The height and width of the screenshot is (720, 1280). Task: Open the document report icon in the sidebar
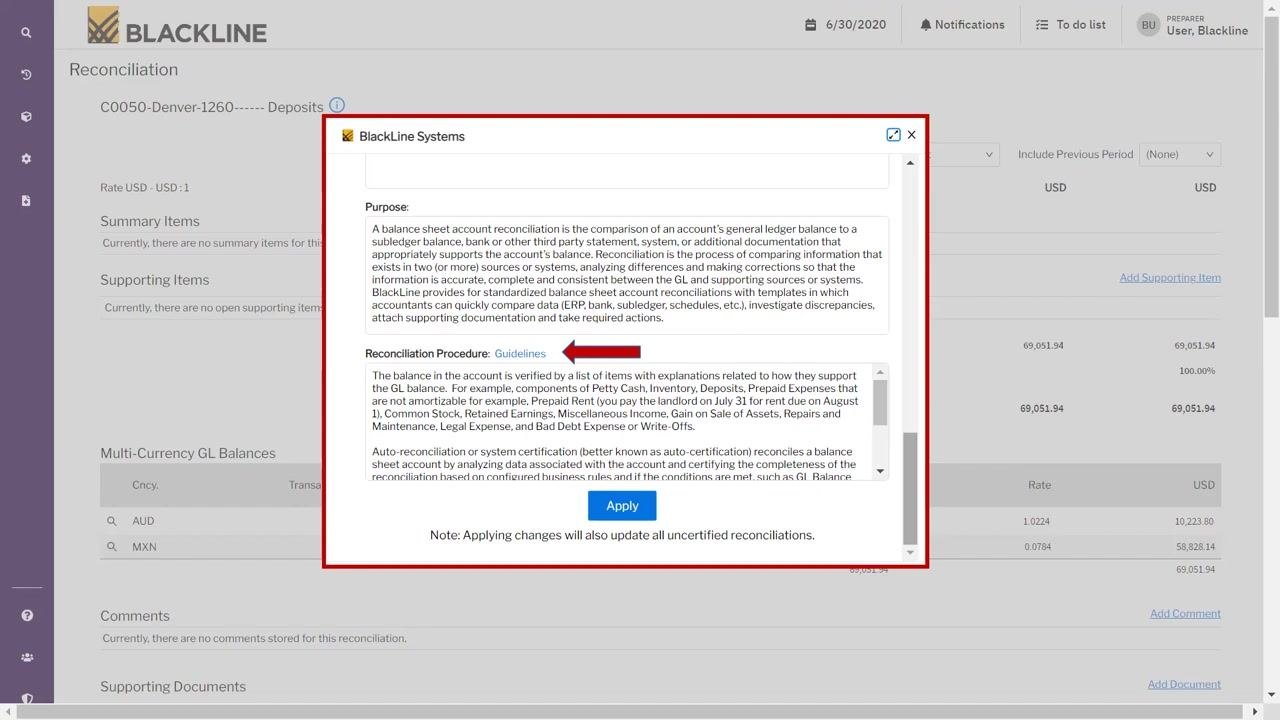tap(26, 201)
